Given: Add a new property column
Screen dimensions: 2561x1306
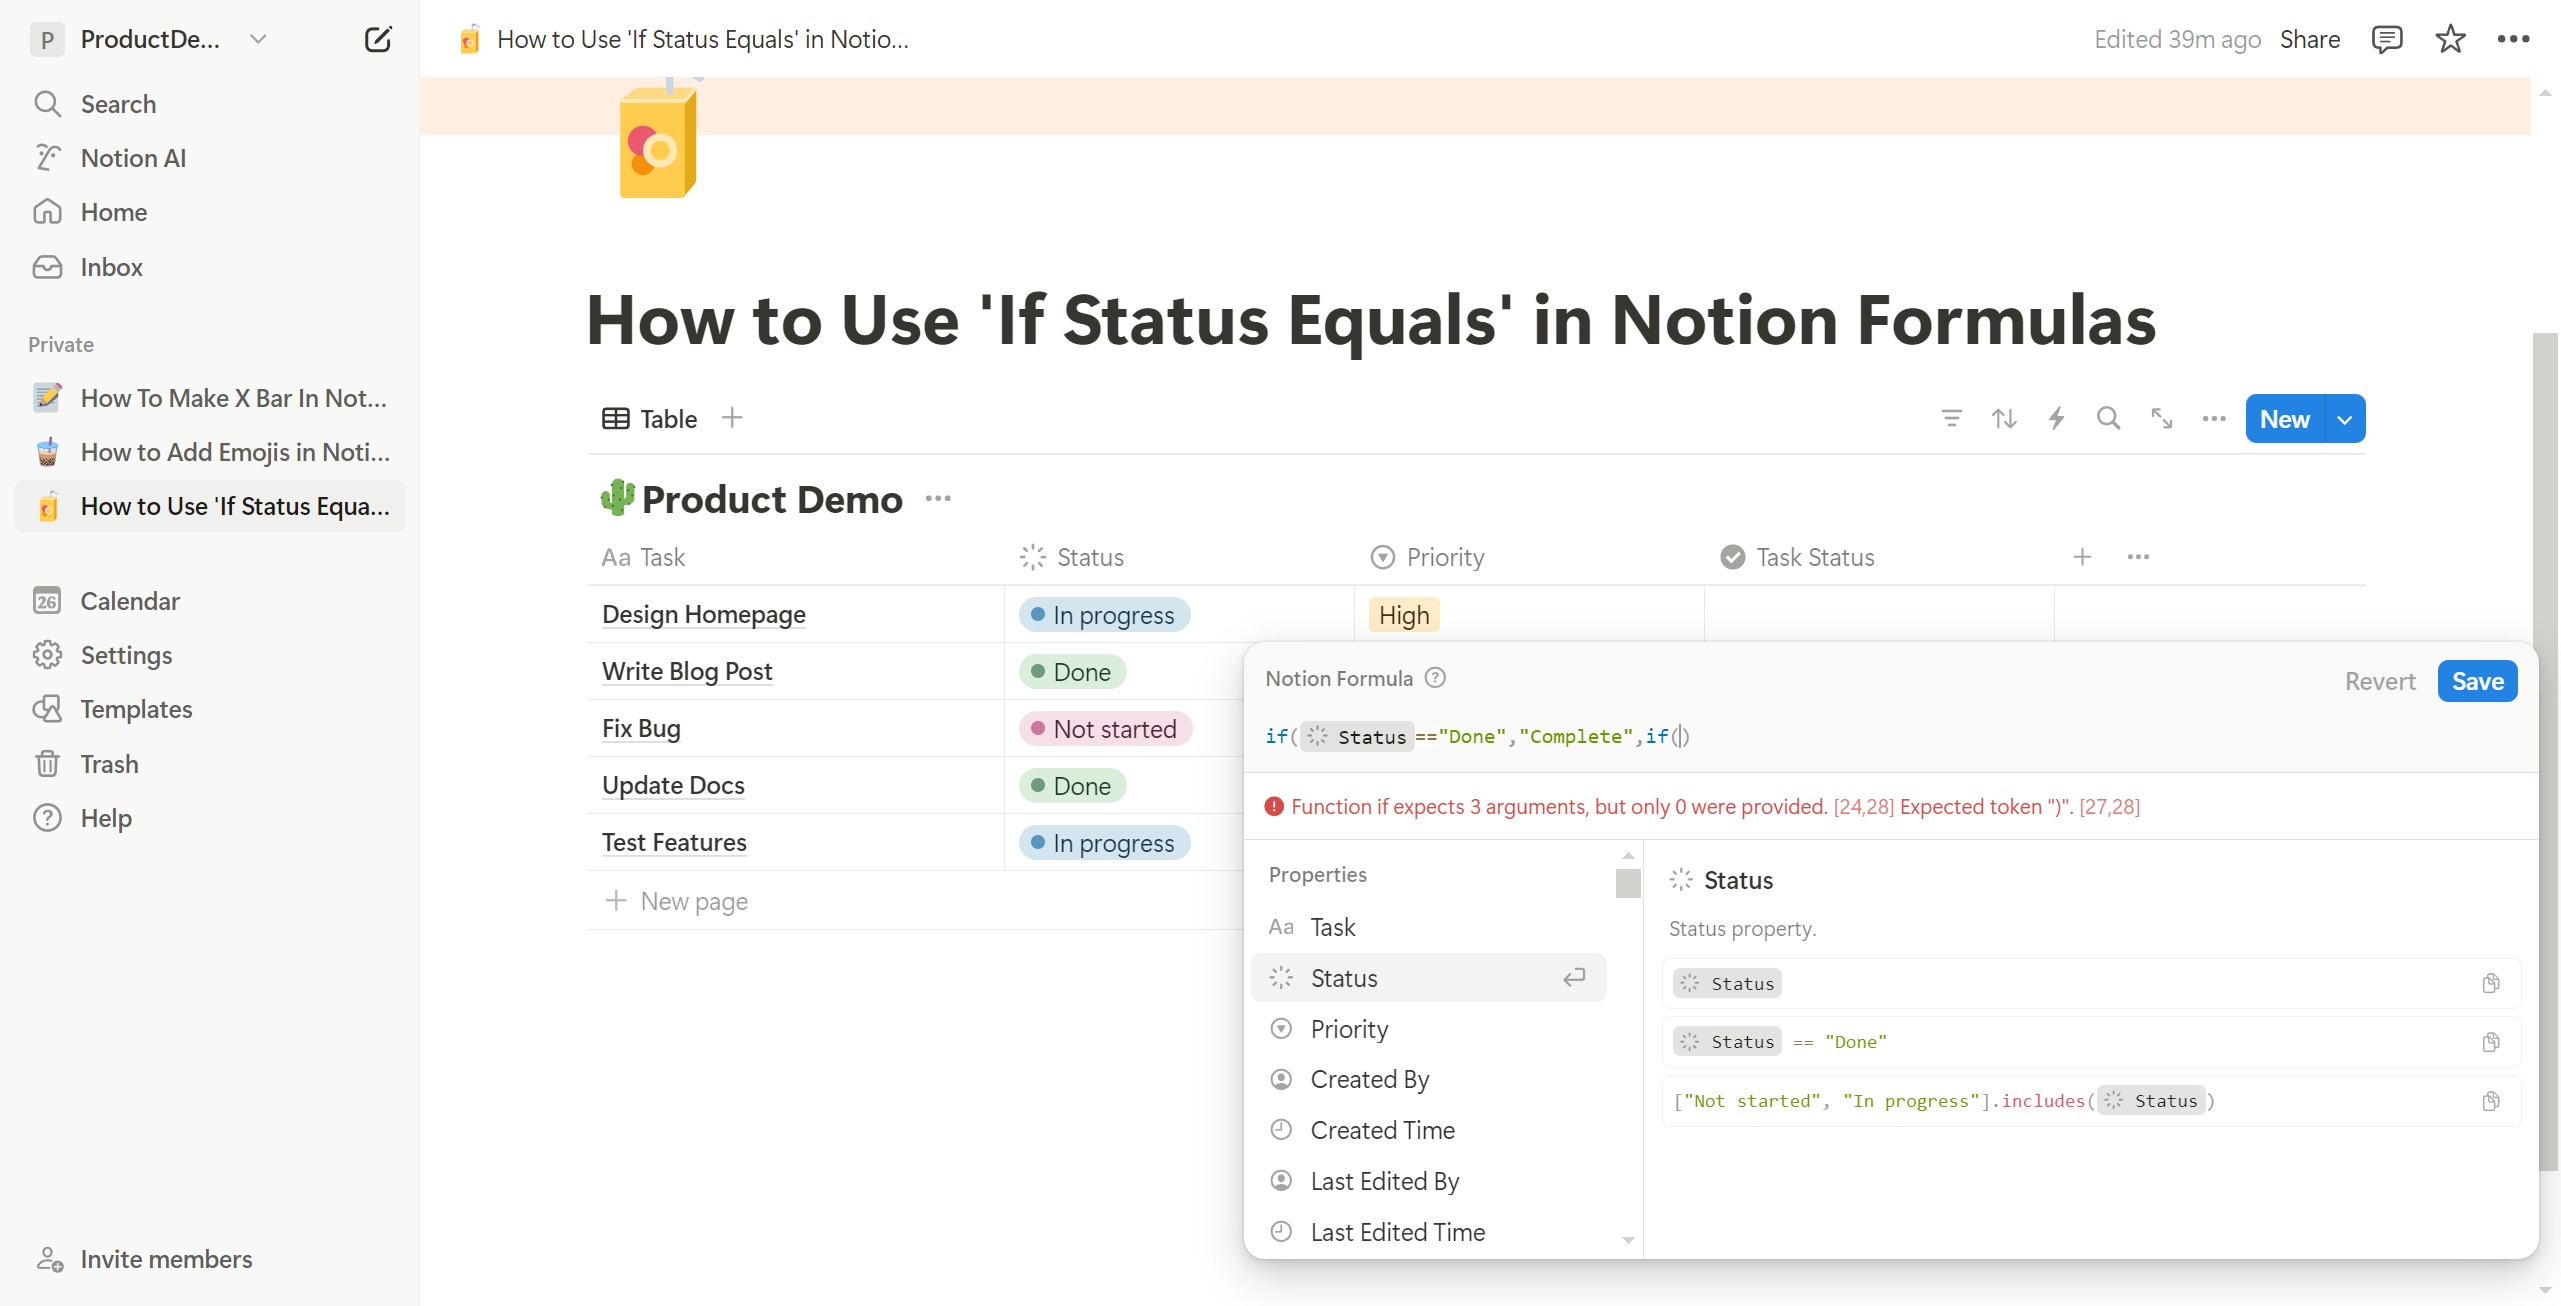Looking at the screenshot, I should click(x=2082, y=557).
